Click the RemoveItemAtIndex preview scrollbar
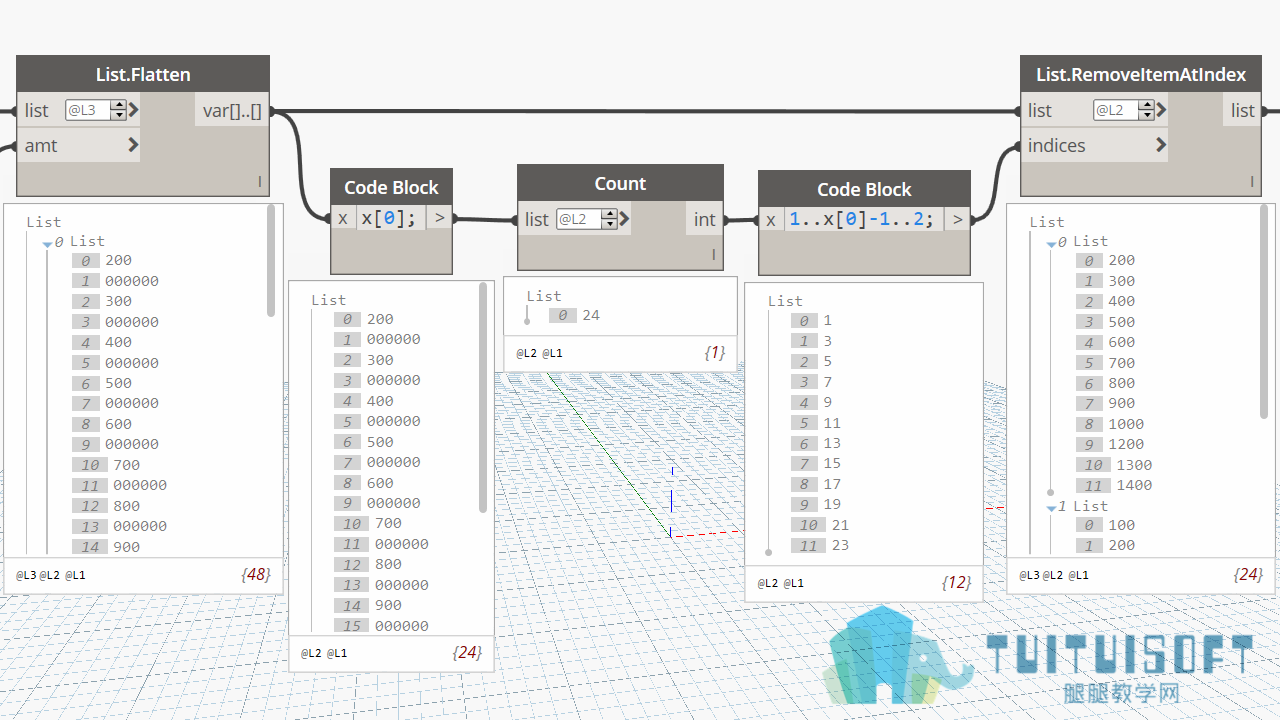Screen dimensions: 1280x720 coord(1264,313)
